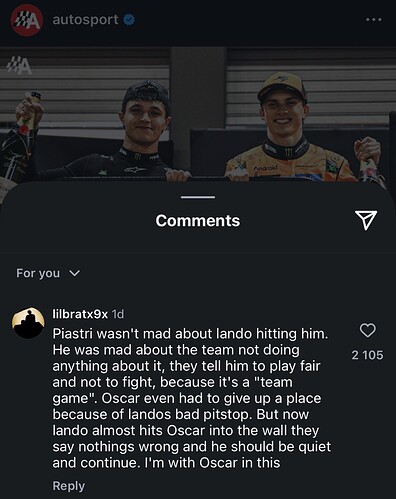Tap the autosport account name
The image size is (396, 499).
(85, 20)
